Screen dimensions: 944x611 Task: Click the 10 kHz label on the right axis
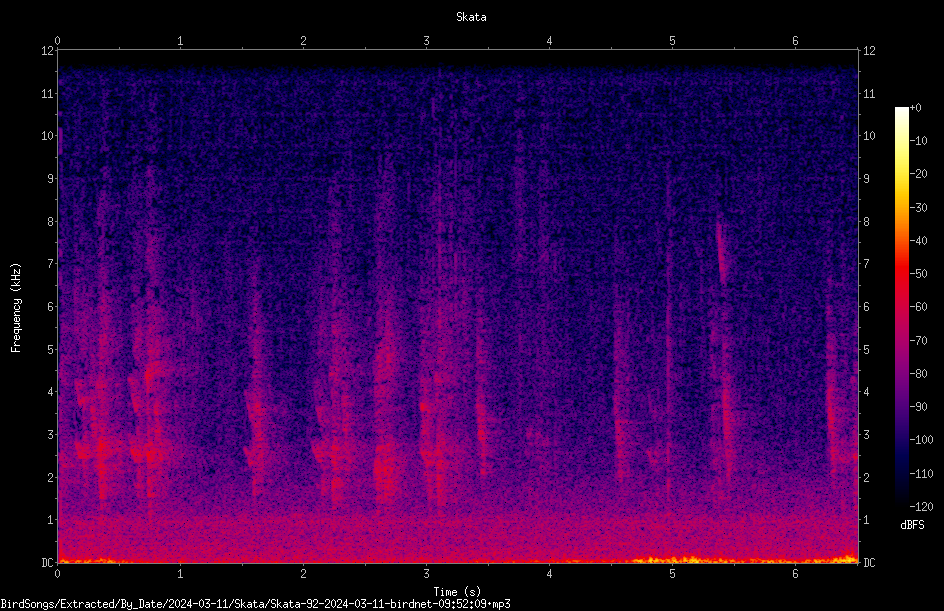869,136
